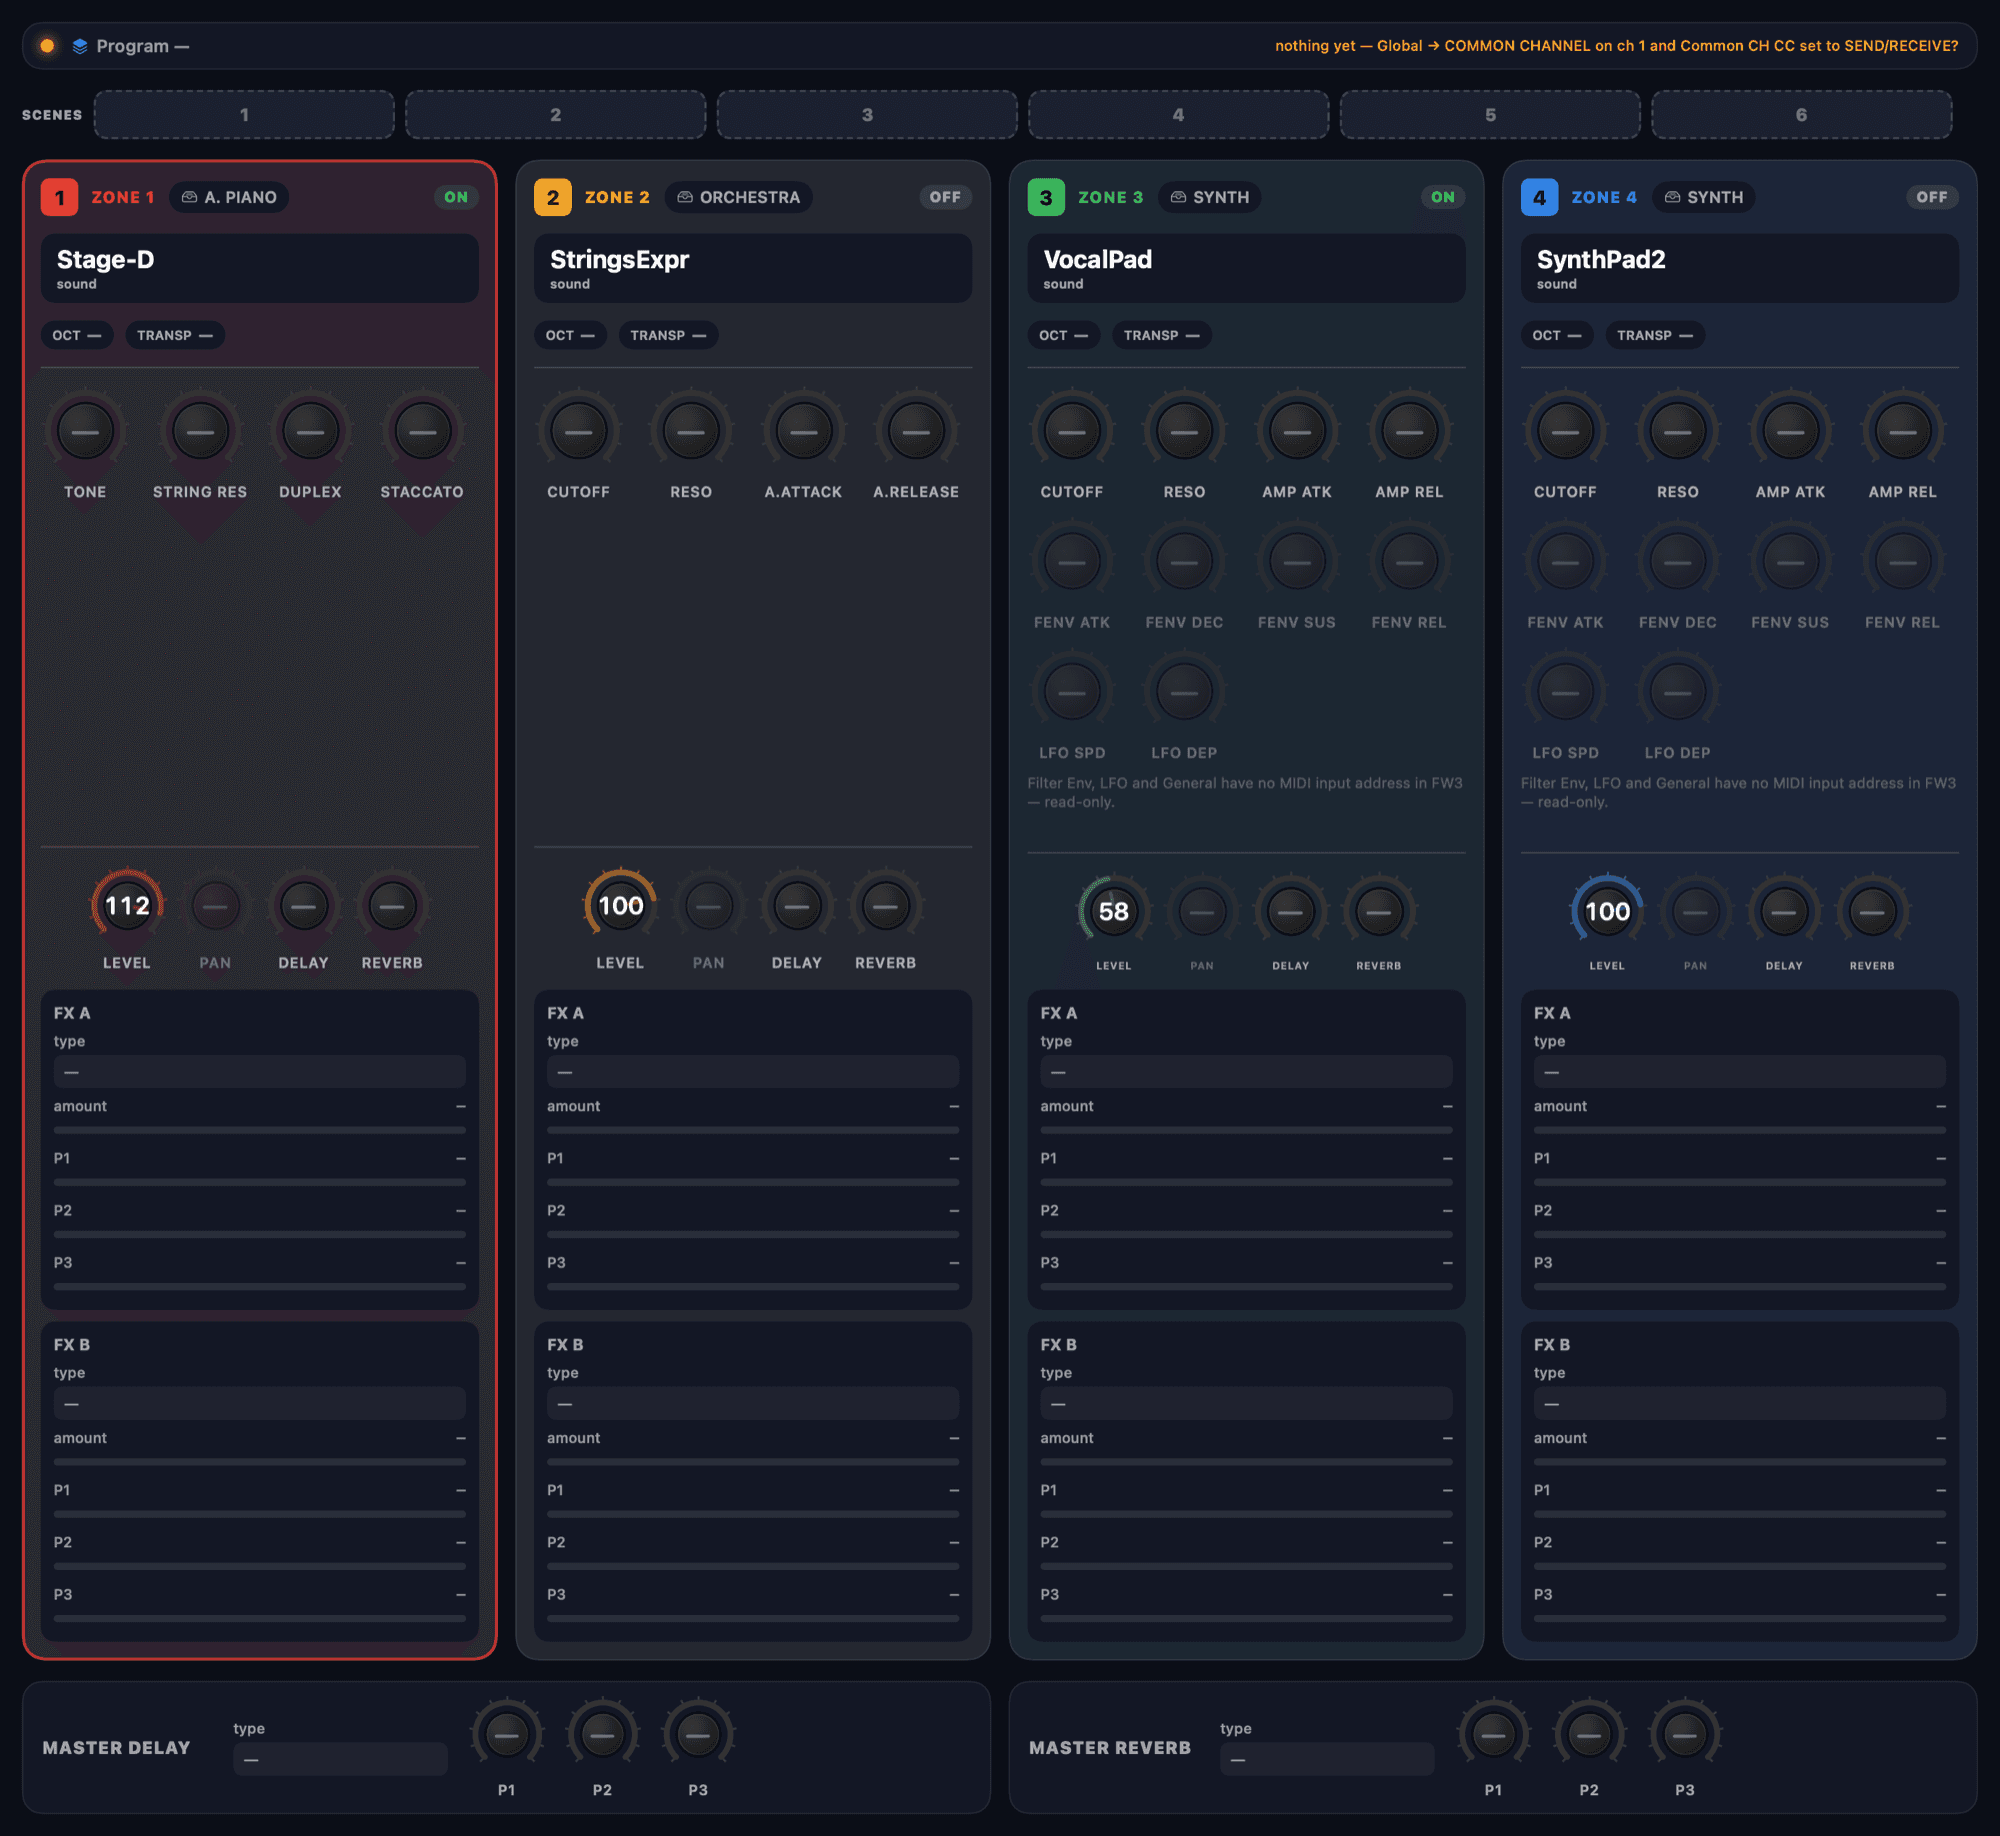Adjust Zone 2 FX B P2 slider
The height and width of the screenshot is (1836, 2000).
pos(753,1566)
